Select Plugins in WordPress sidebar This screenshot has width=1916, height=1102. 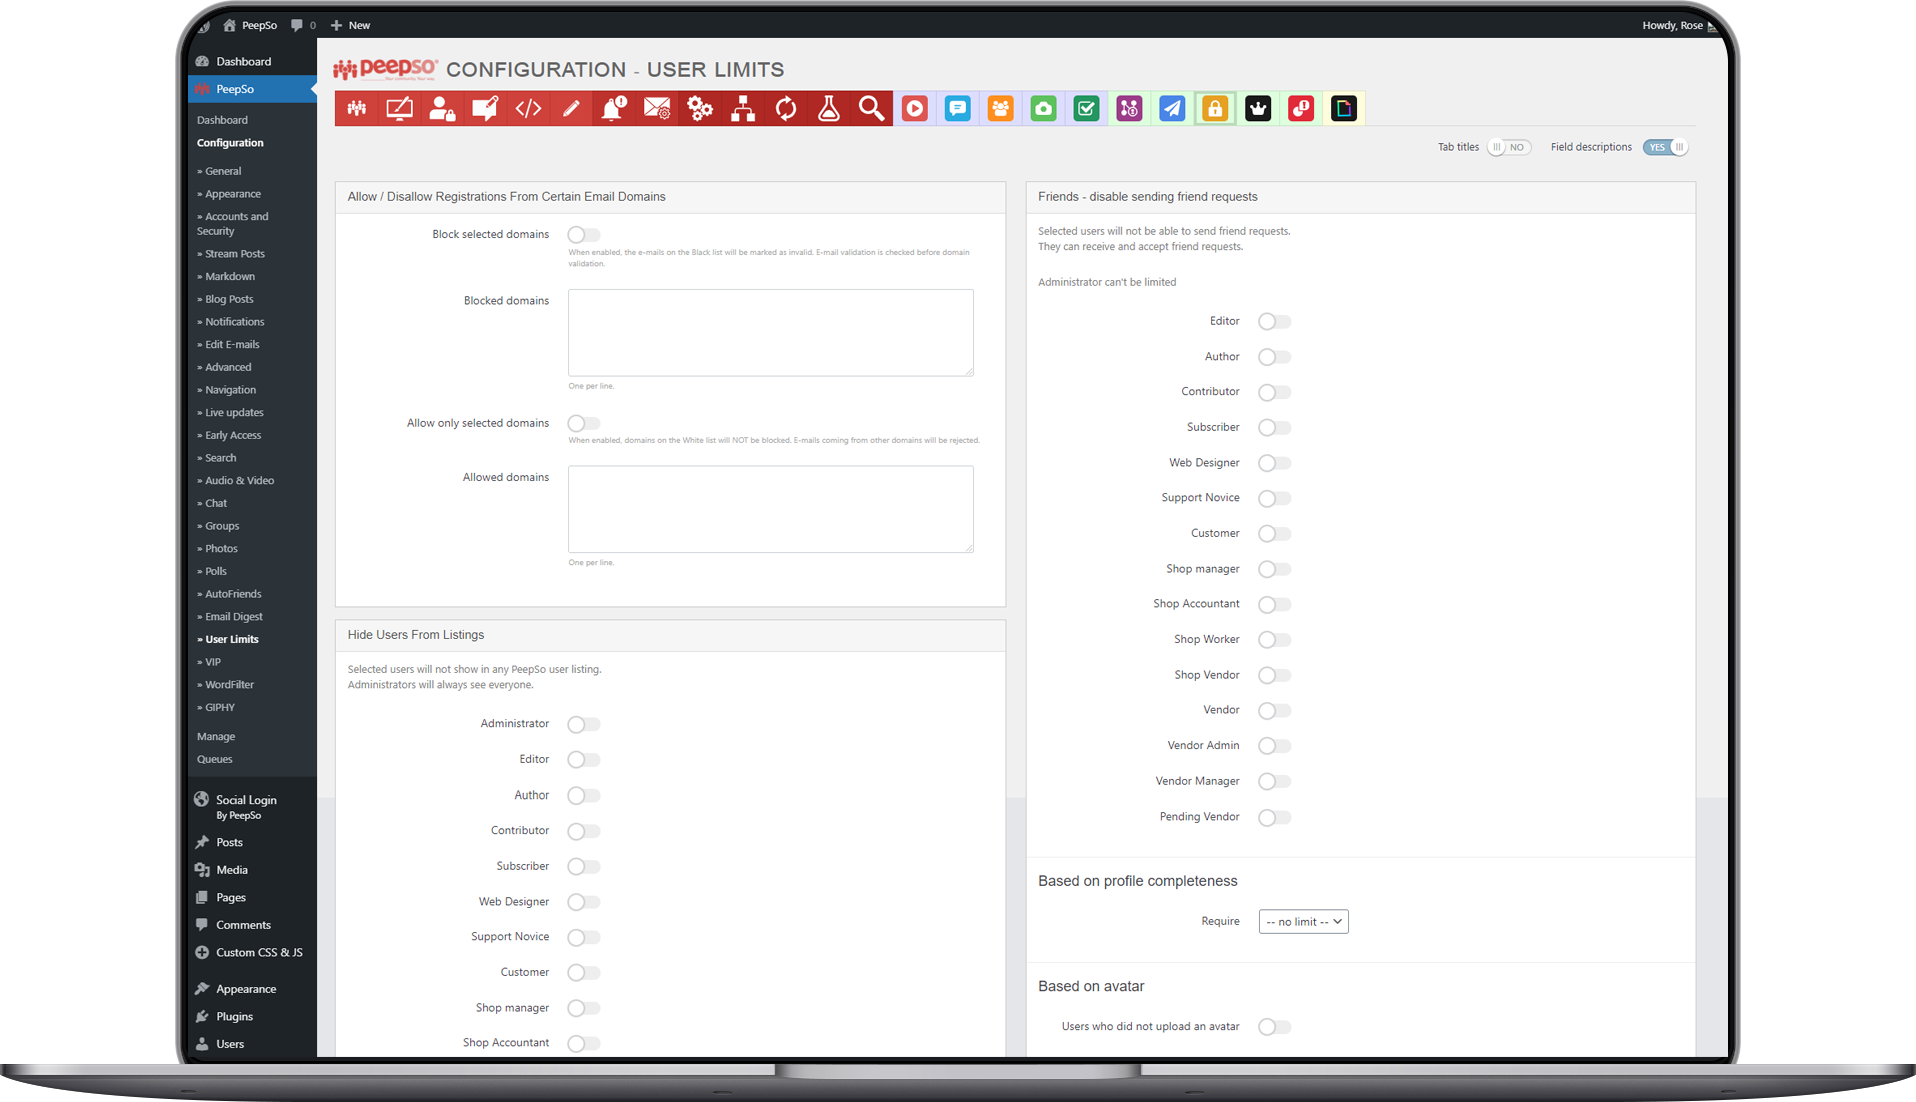pos(234,1017)
